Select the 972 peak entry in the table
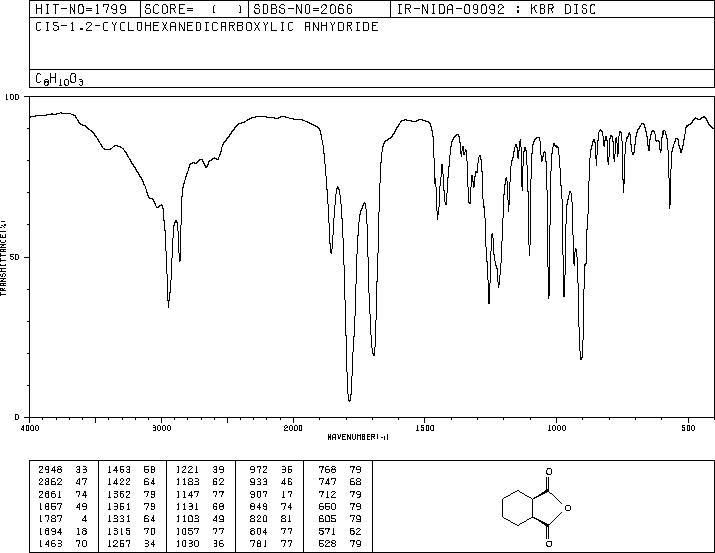This screenshot has width=715, height=553. pos(271,470)
